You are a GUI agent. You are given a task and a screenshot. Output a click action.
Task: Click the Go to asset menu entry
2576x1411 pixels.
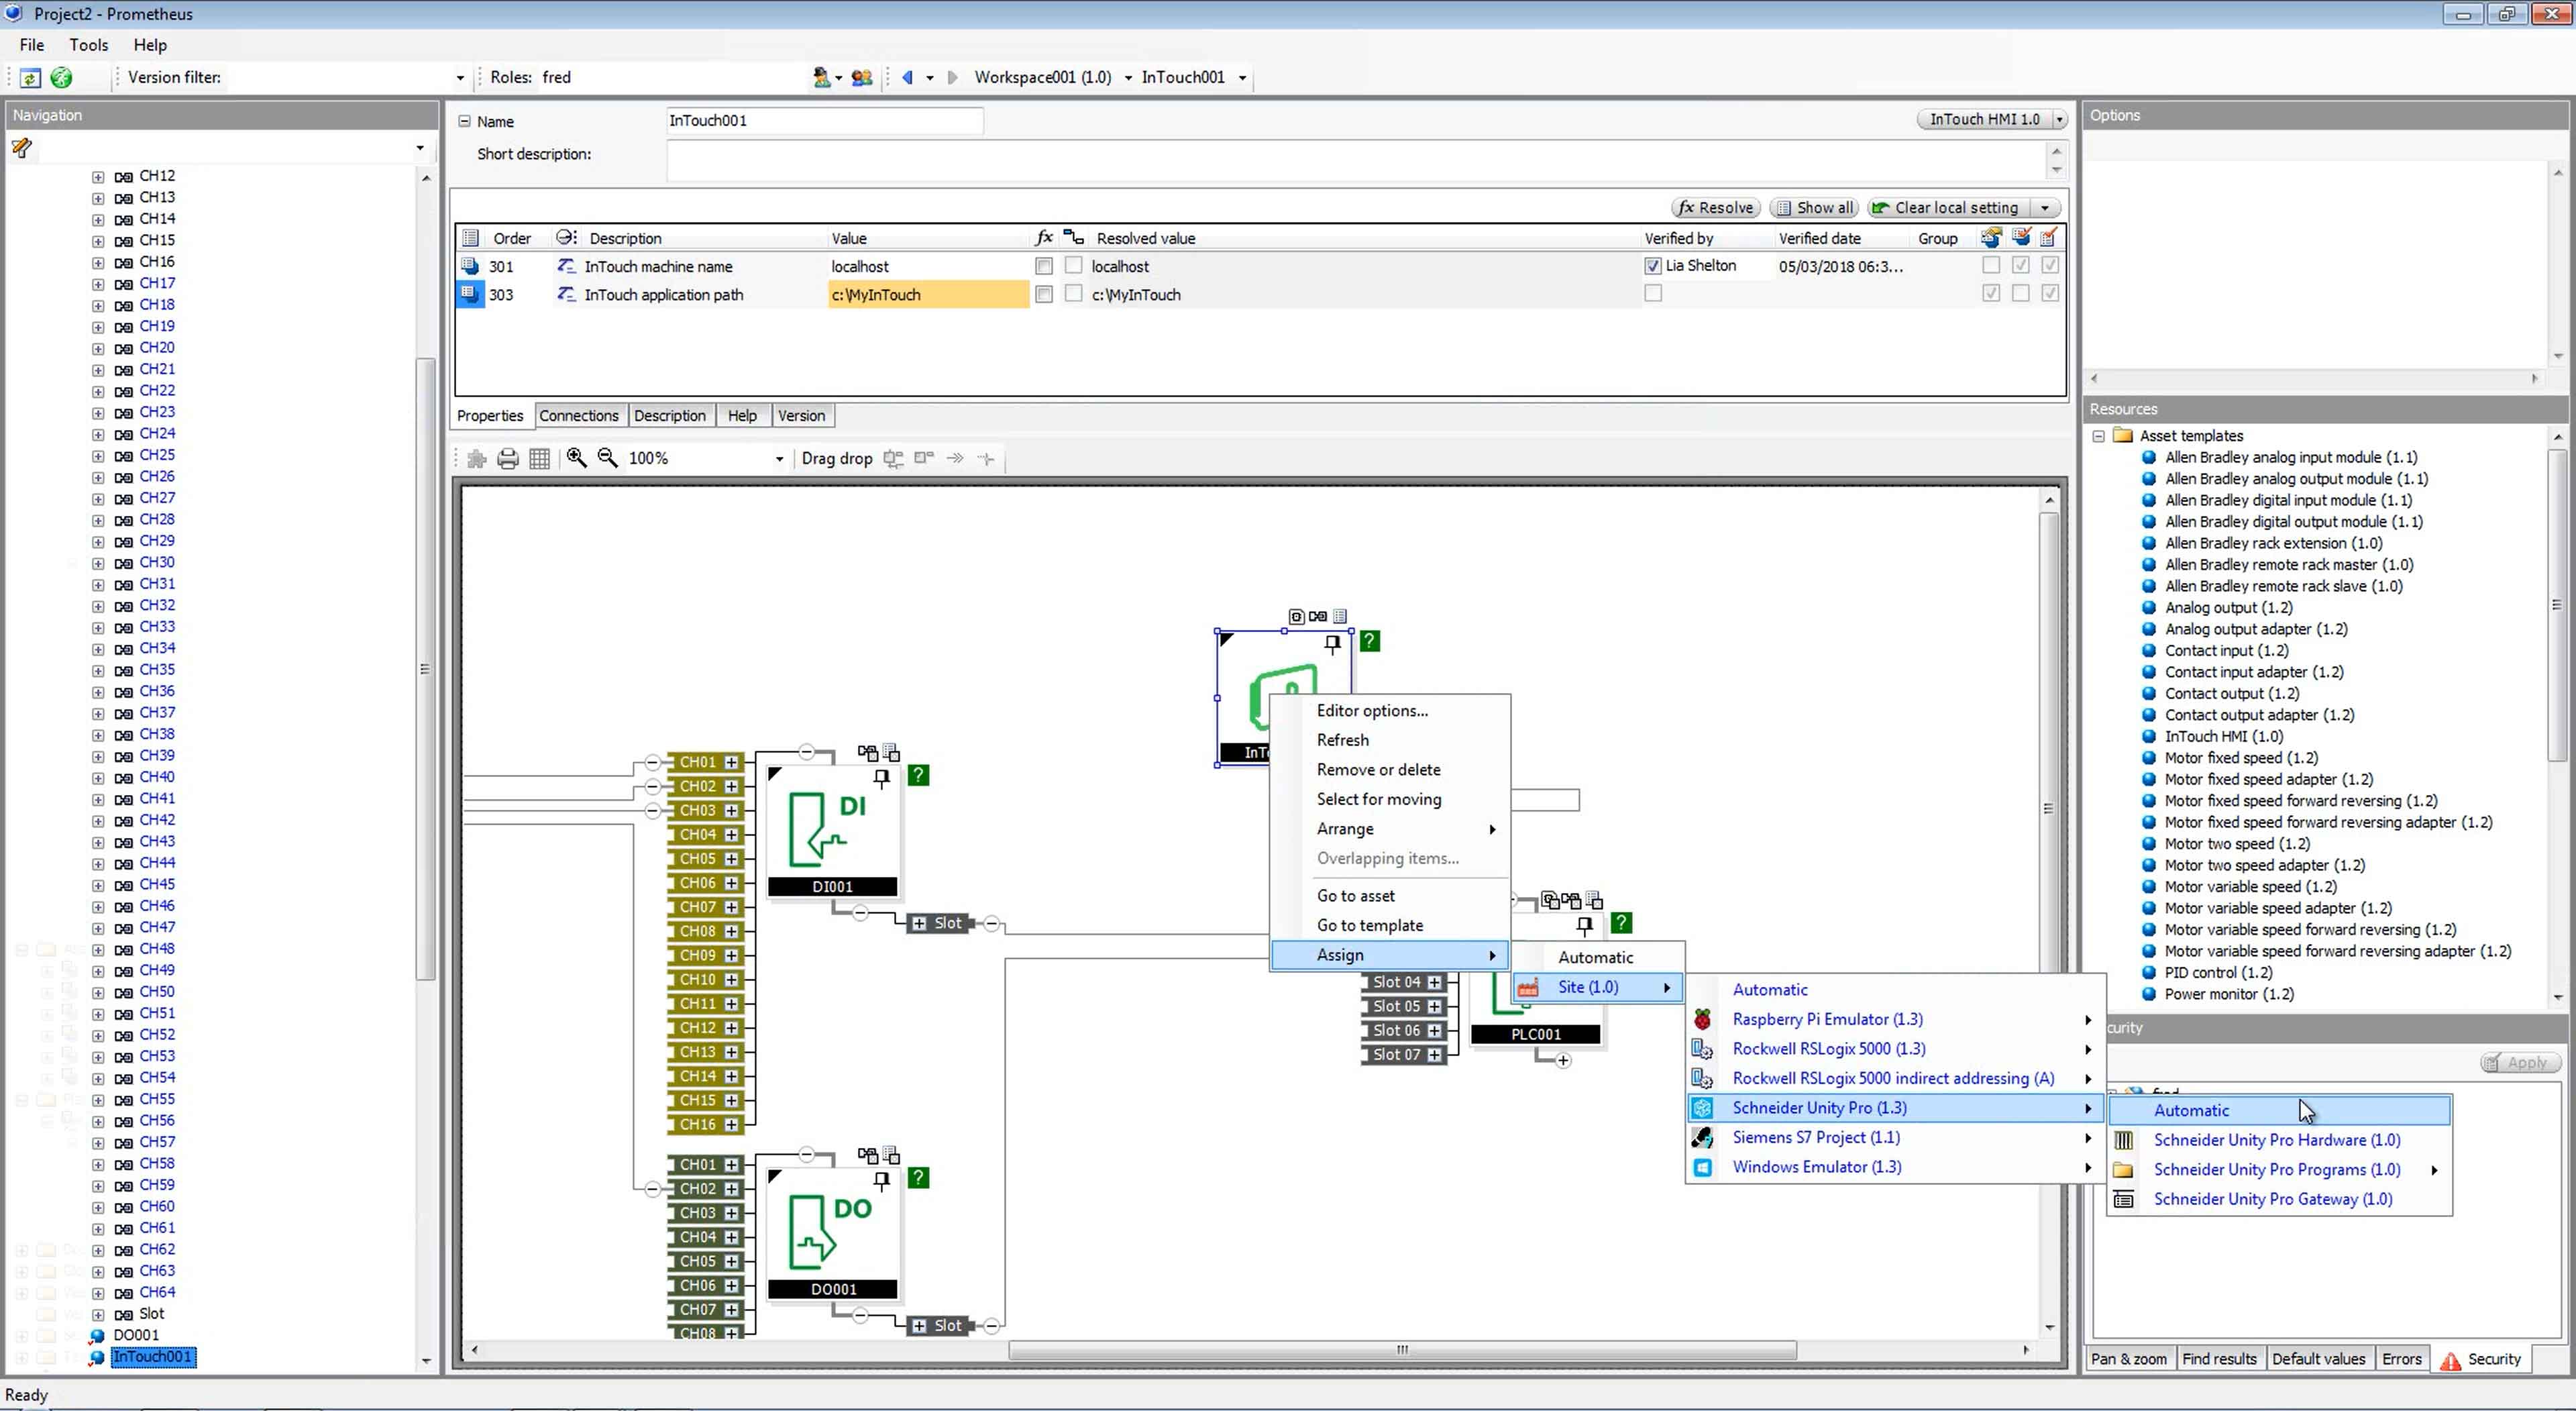point(1355,896)
